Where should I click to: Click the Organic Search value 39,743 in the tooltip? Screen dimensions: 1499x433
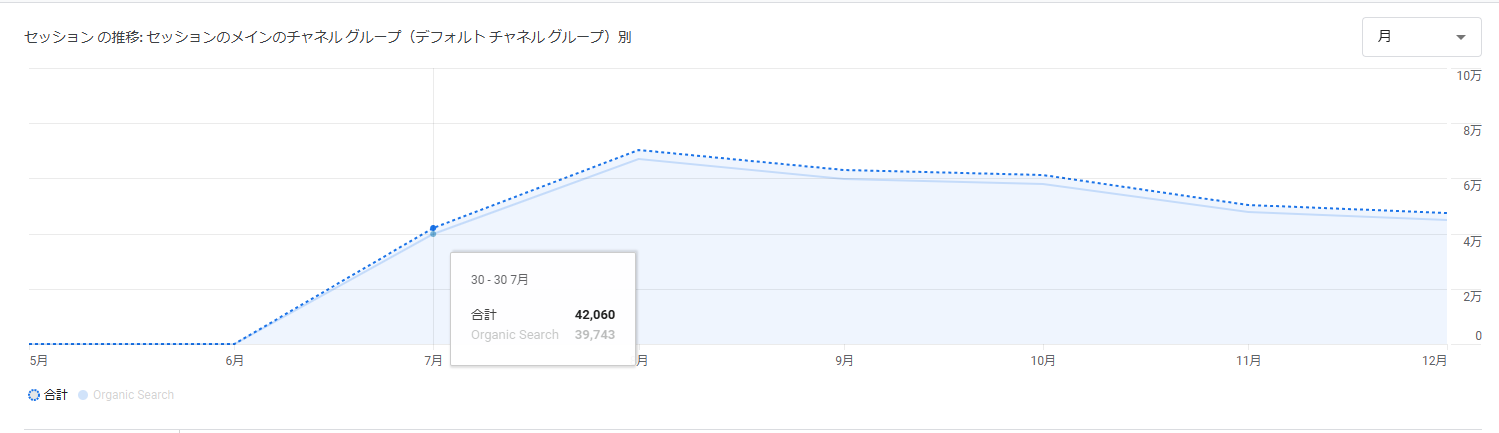[594, 335]
